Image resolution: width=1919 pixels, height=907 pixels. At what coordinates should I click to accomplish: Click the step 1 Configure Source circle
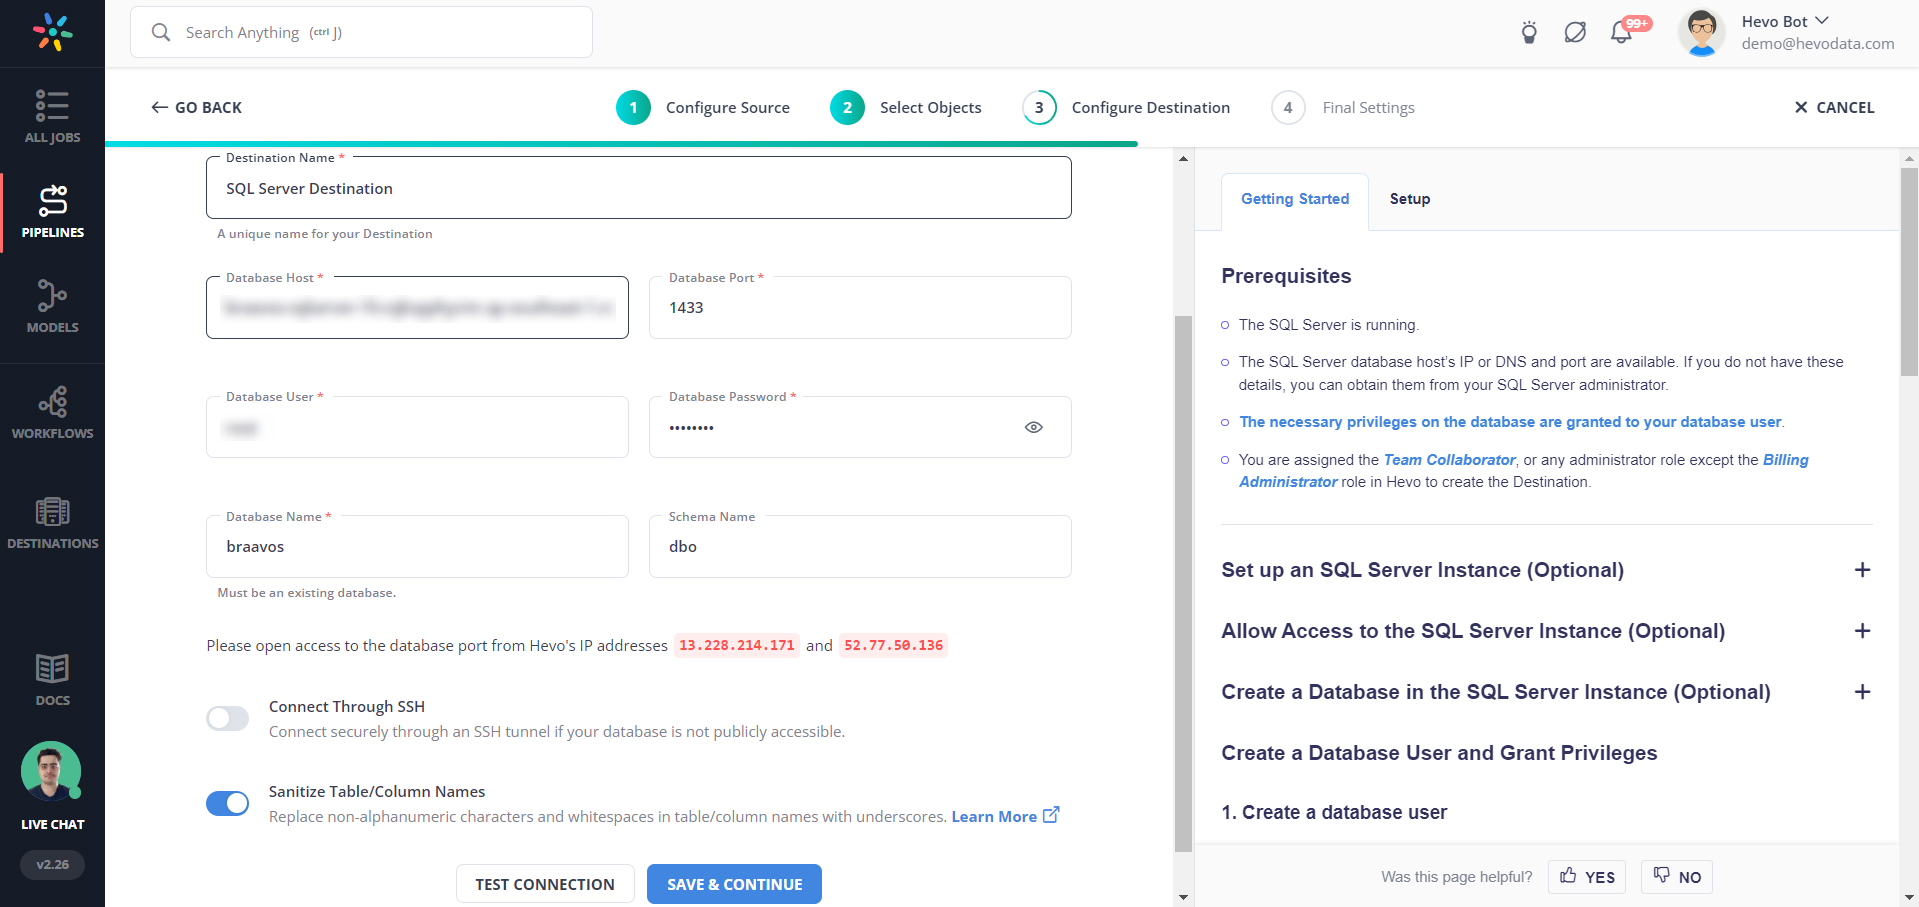tap(633, 107)
